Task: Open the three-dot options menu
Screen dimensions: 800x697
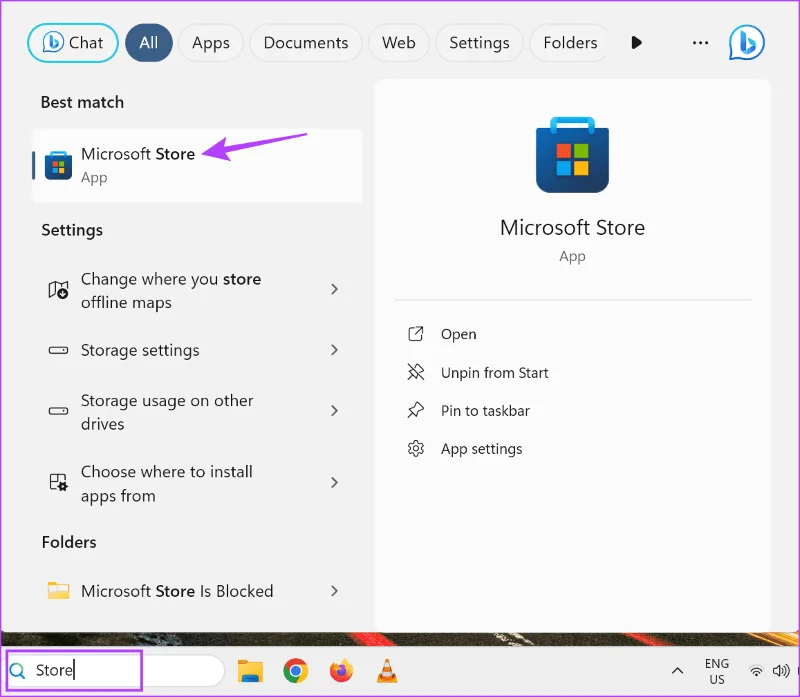Action: [x=700, y=43]
